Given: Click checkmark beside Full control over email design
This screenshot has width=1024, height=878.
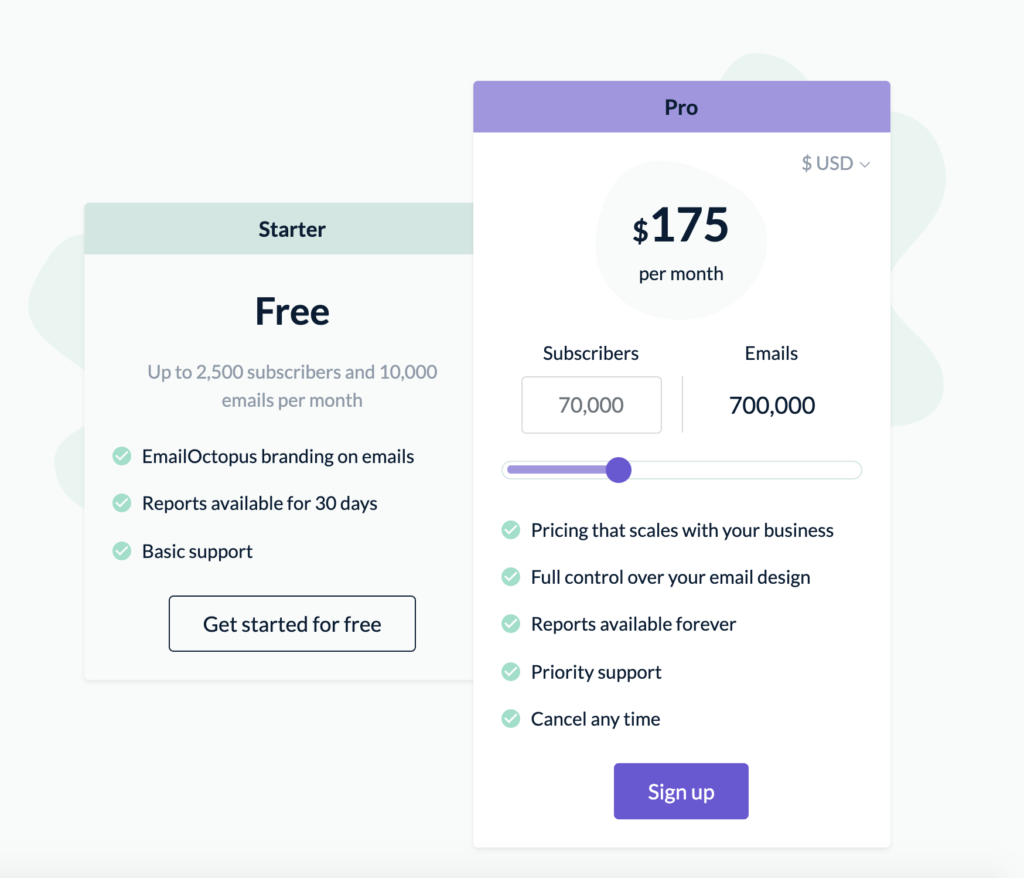Looking at the screenshot, I should 511,577.
